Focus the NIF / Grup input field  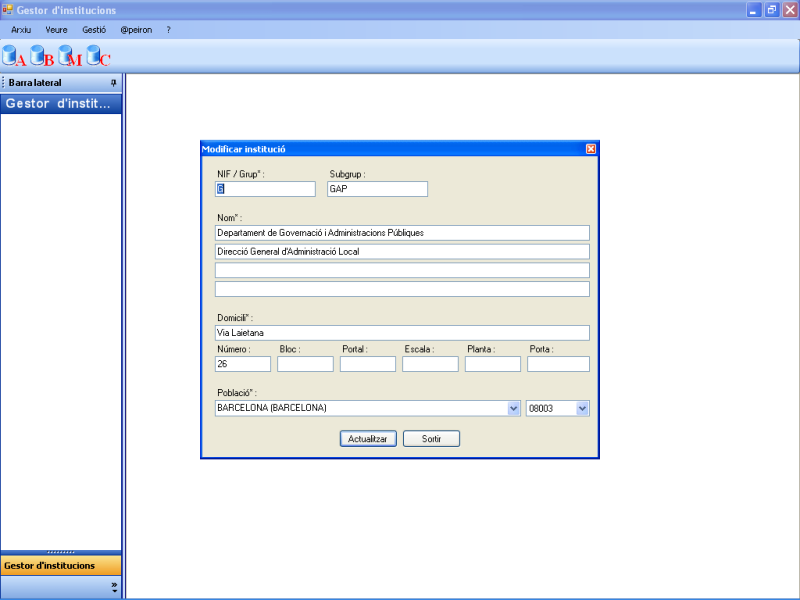[x=265, y=189]
